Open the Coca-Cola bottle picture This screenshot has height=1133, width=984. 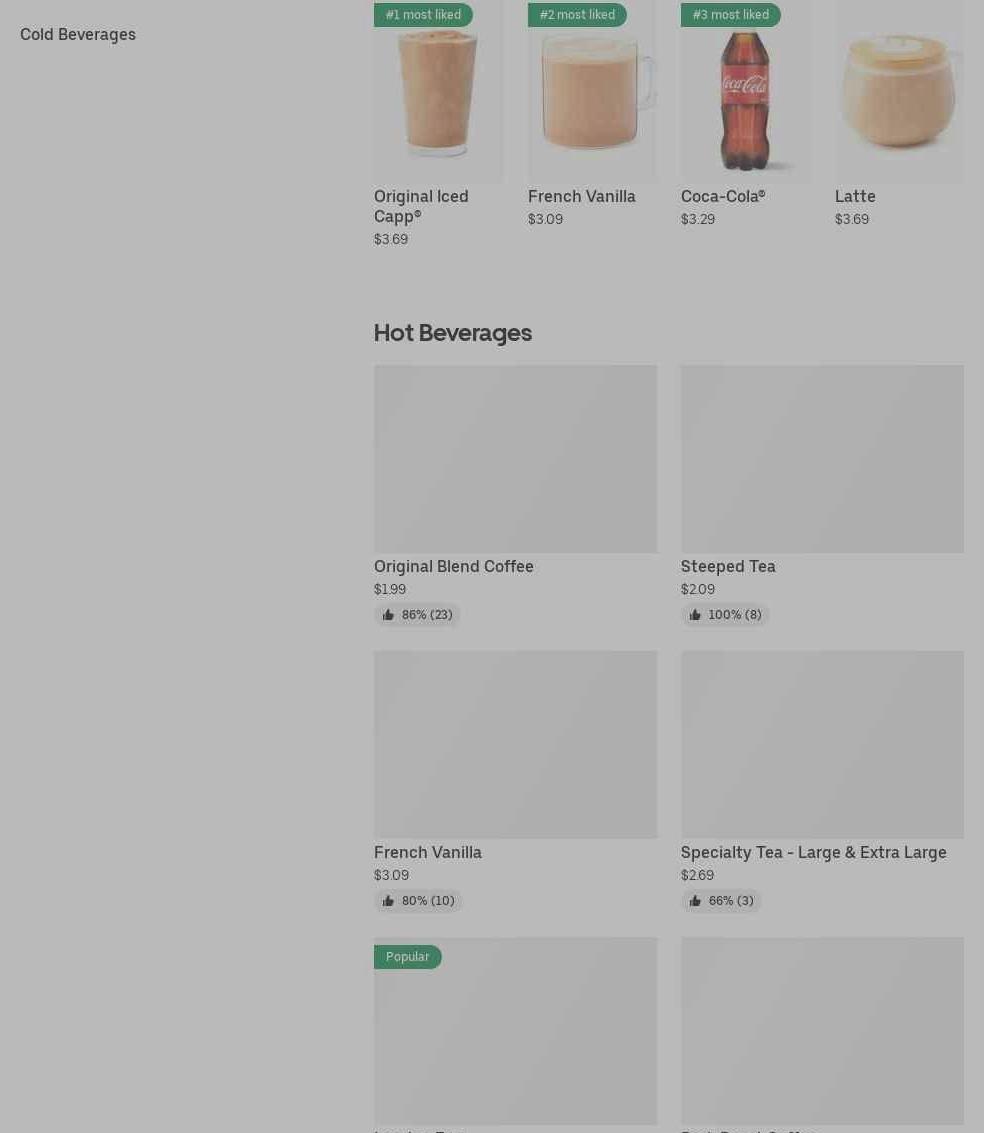[745, 91]
